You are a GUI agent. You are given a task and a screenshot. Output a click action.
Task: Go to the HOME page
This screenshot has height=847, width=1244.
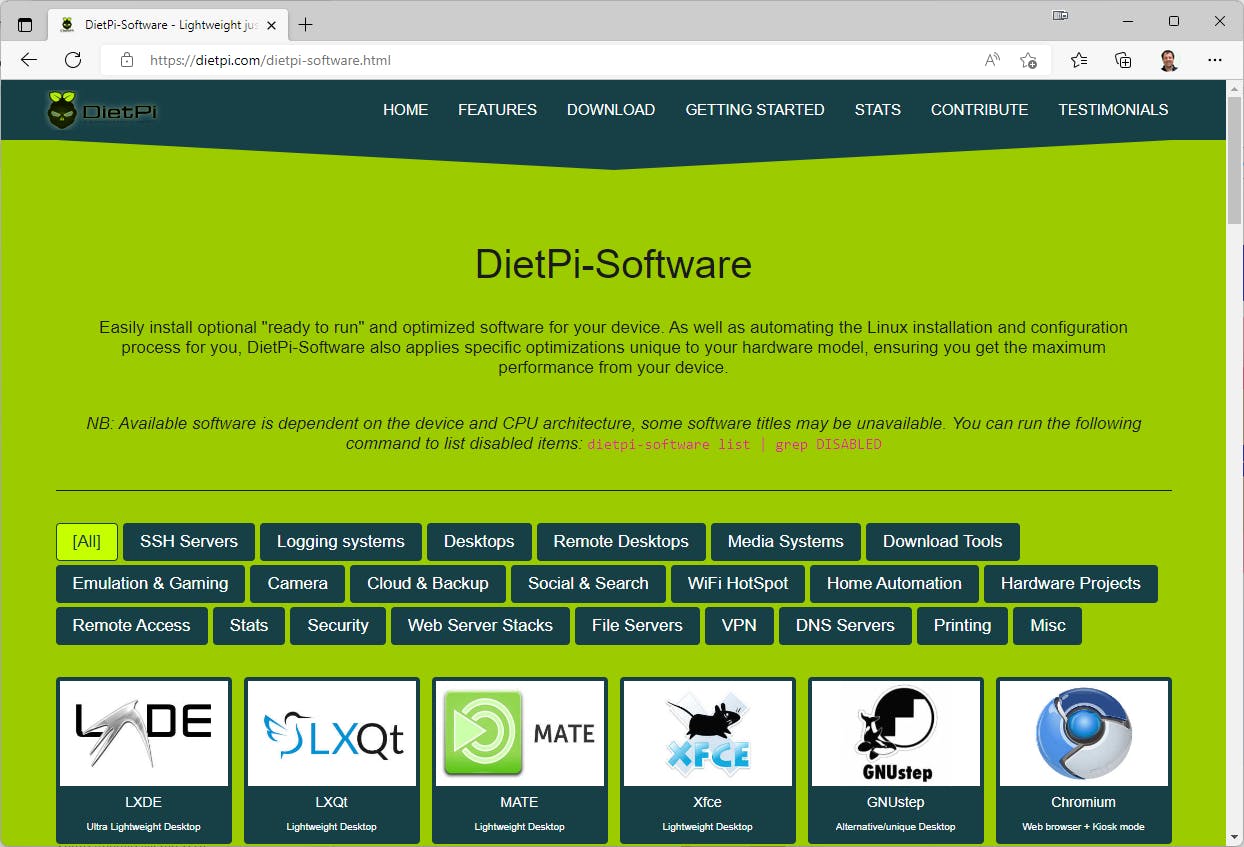coord(405,110)
